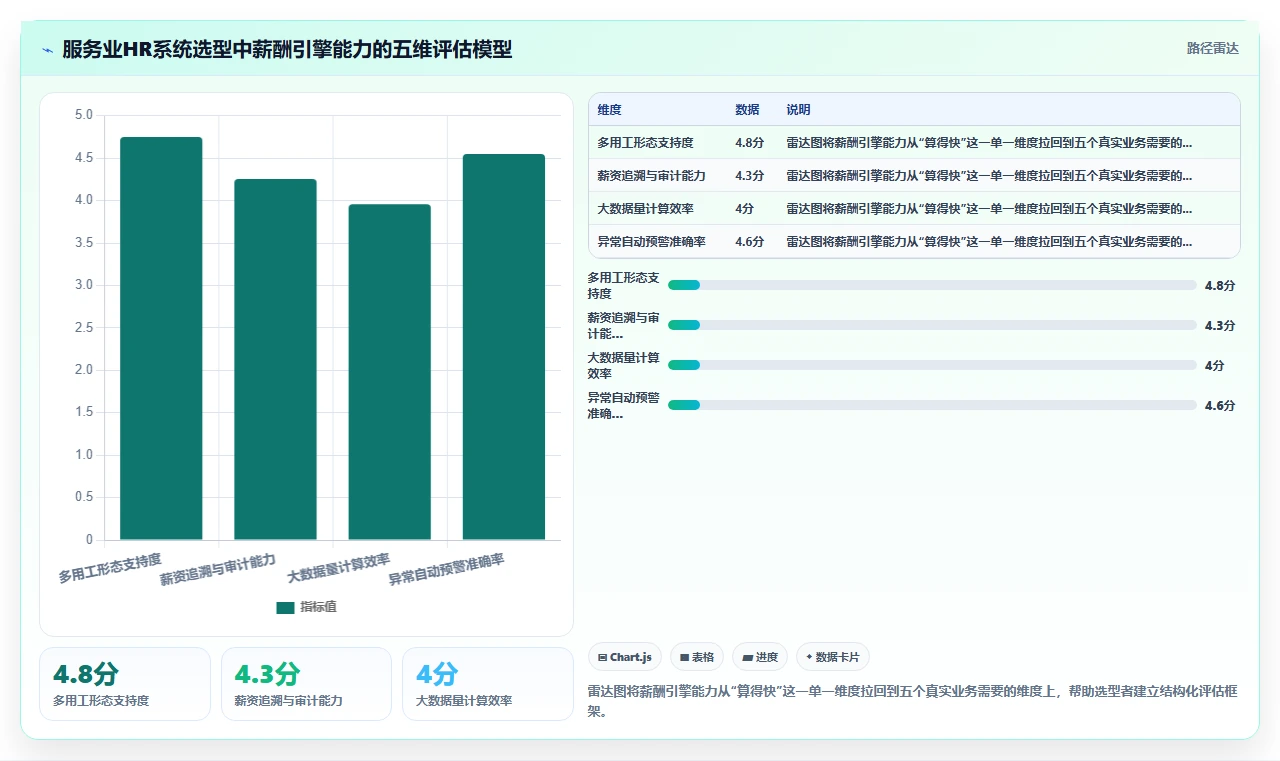The image size is (1280, 761).
Task: Click the 4.6分 value beside the progress bar
Action: [x=1220, y=405]
